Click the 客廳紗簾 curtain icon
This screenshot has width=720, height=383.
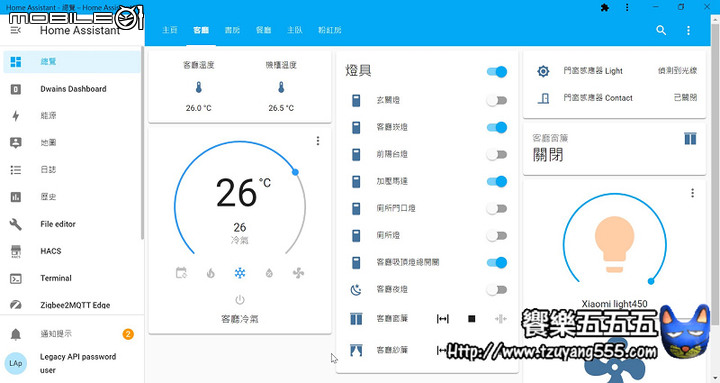(x=356, y=350)
